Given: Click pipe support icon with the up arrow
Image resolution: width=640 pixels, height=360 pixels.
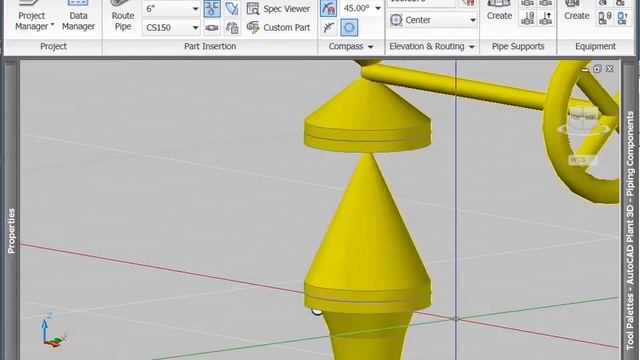Looking at the screenshot, I should [x=546, y=18].
